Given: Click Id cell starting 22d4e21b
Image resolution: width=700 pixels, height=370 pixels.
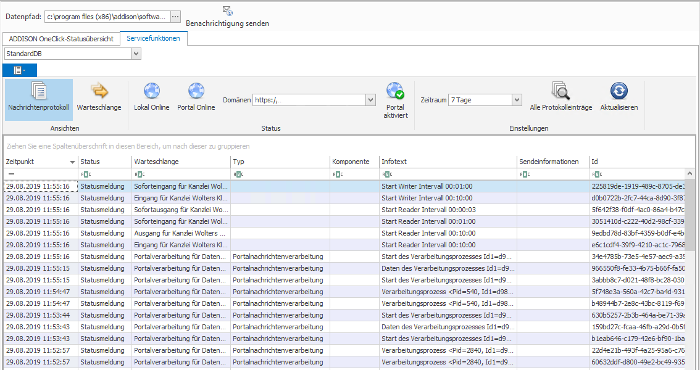Looking at the screenshot, I should click(637, 350).
